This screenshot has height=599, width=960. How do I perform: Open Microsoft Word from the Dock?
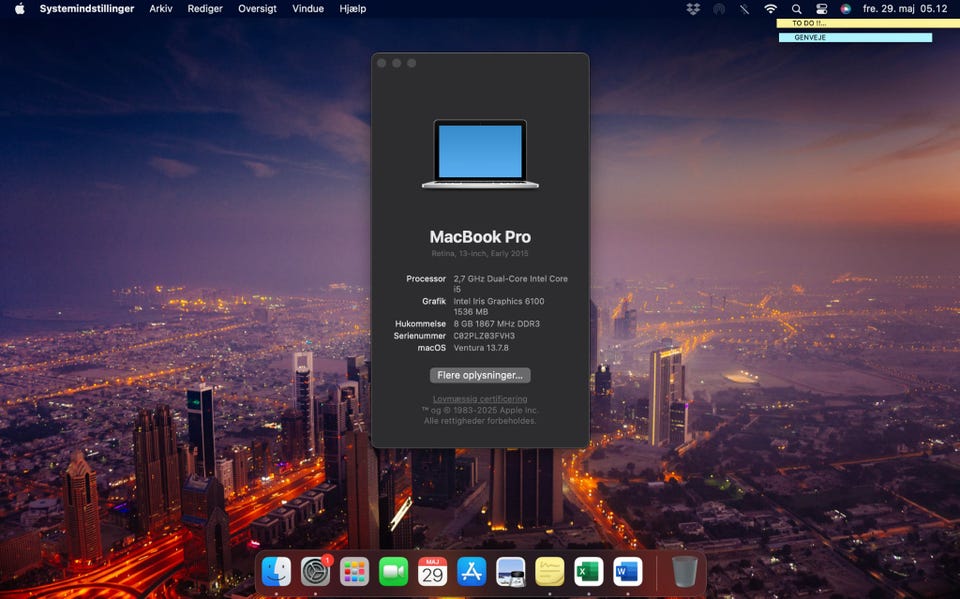pos(628,572)
